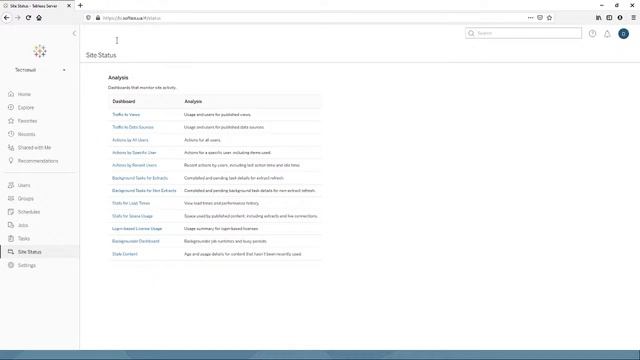Open Background Tasks for Non Extracts

click(x=144, y=191)
